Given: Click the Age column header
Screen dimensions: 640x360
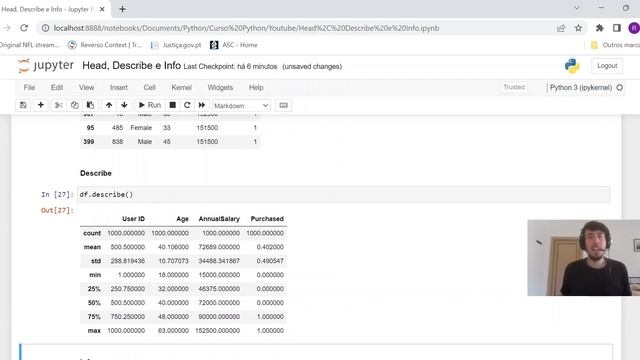Looking at the screenshot, I should pyautogui.click(x=182, y=219).
